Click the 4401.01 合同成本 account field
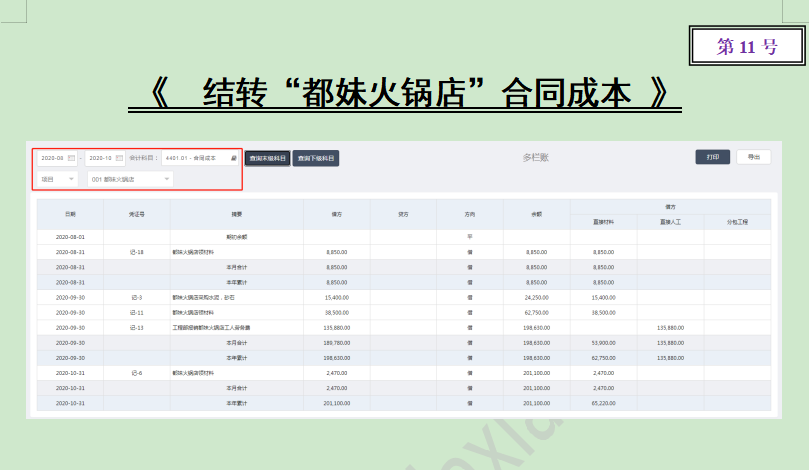809x470 pixels. (x=200, y=158)
